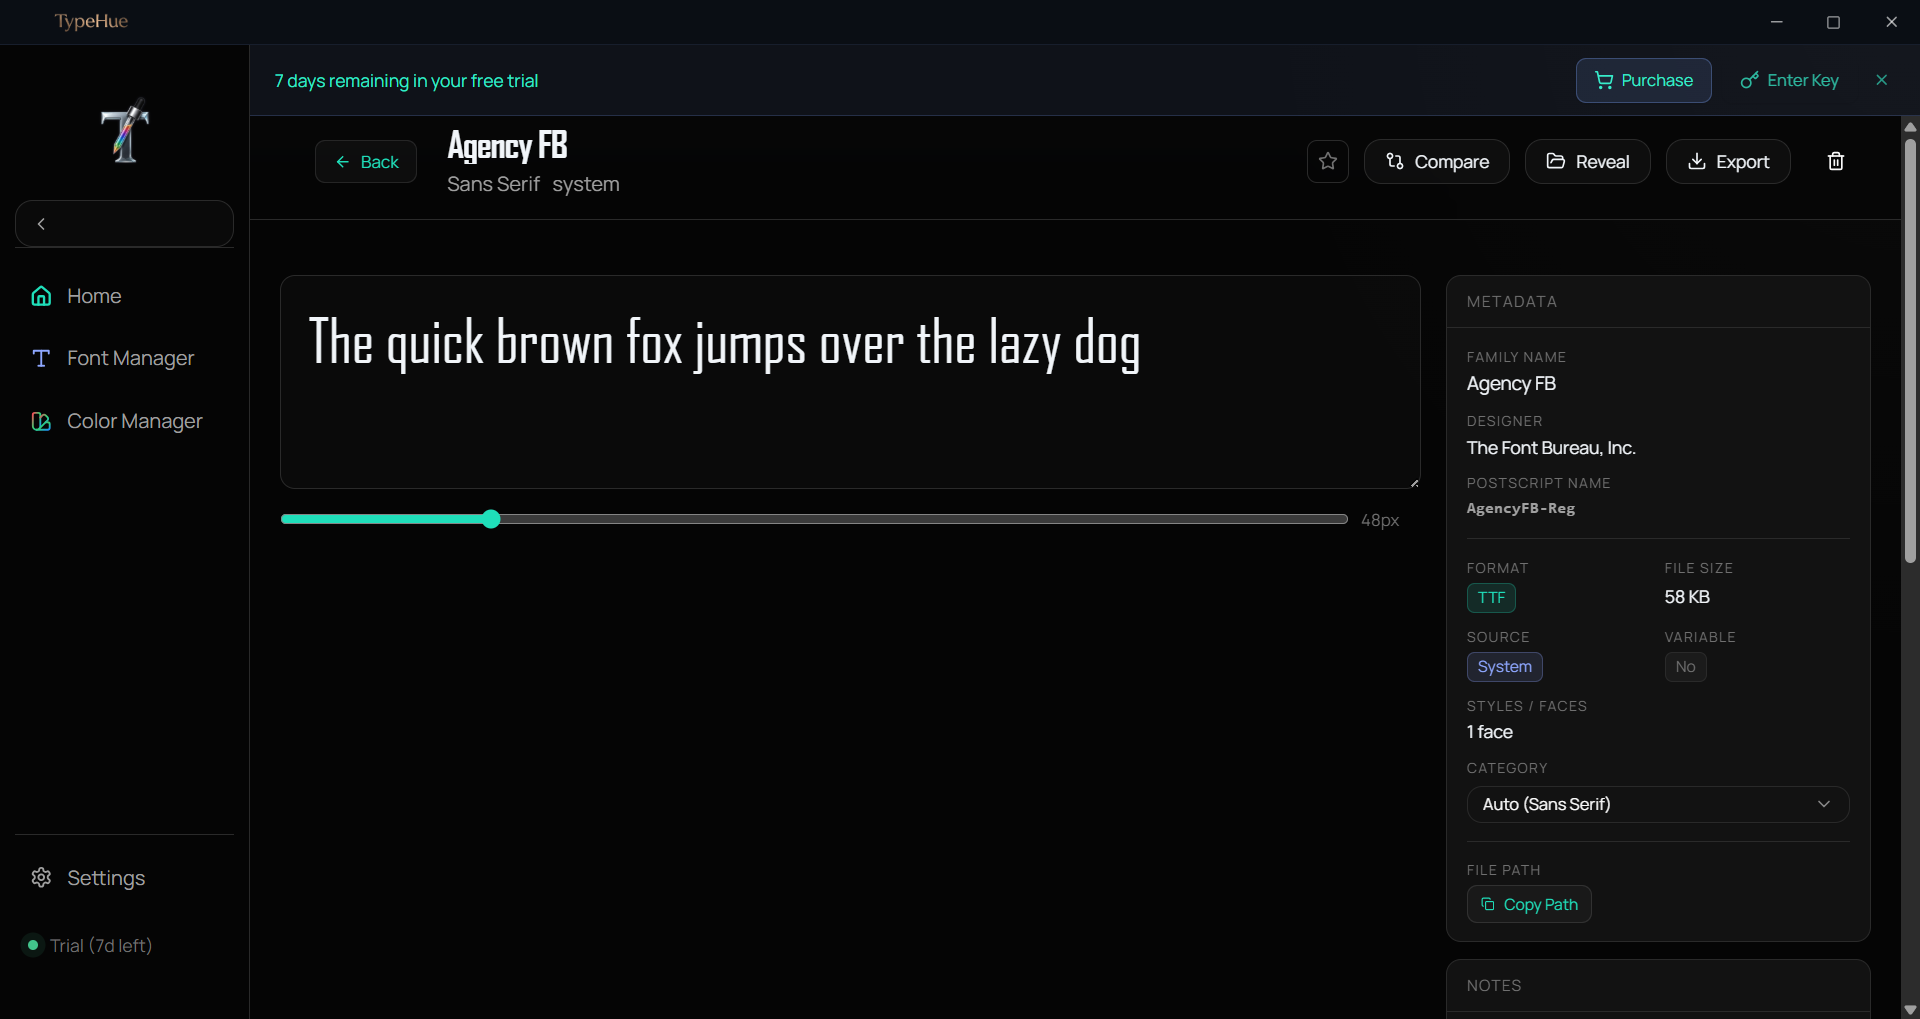
Task: Click the Purchase button
Action: click(x=1643, y=80)
